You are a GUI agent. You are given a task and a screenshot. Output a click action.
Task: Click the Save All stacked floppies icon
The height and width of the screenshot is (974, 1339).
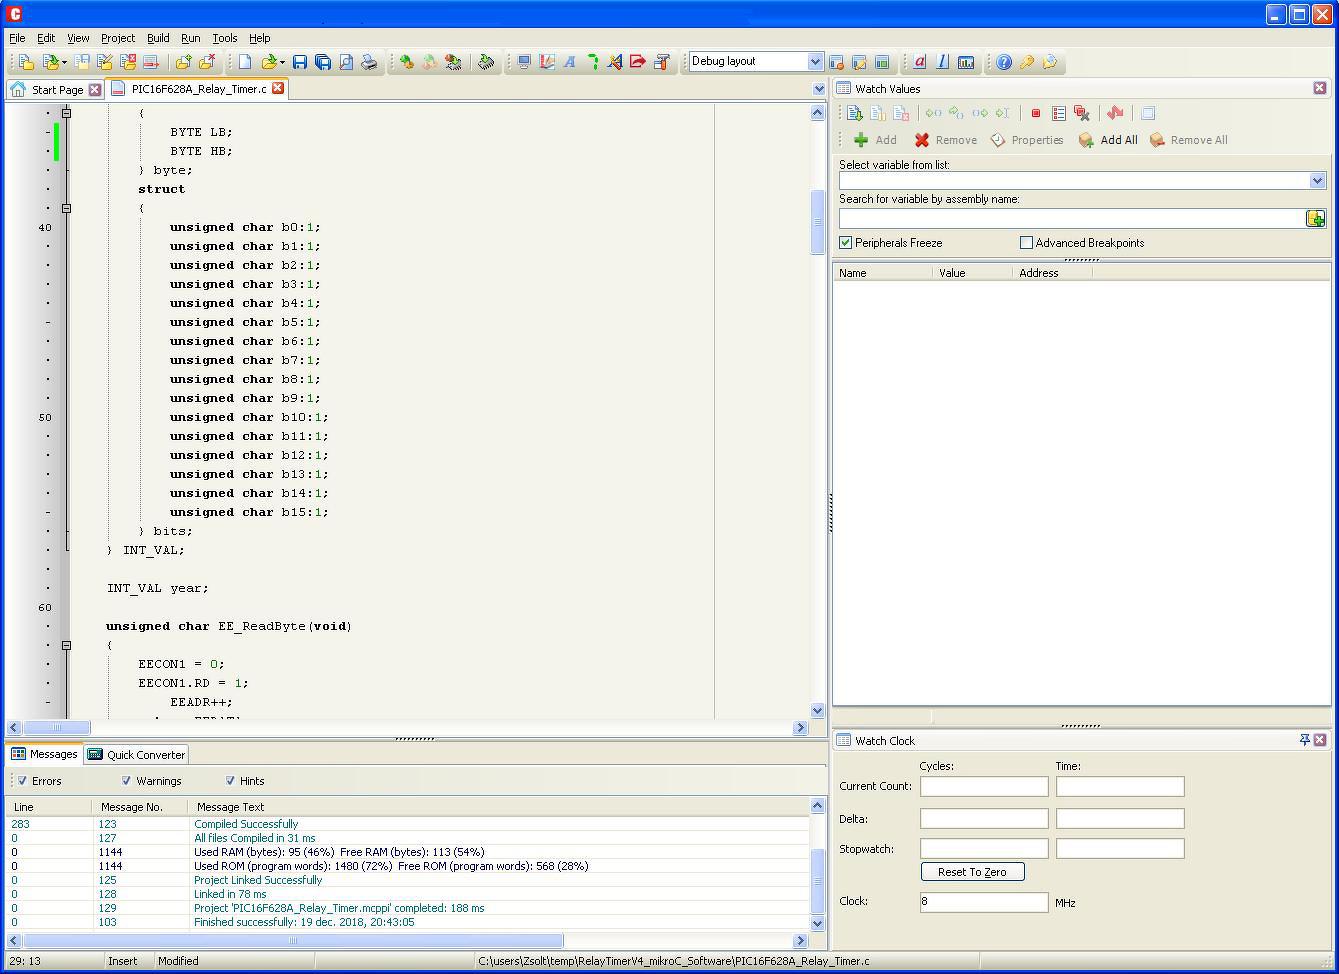tap(323, 62)
